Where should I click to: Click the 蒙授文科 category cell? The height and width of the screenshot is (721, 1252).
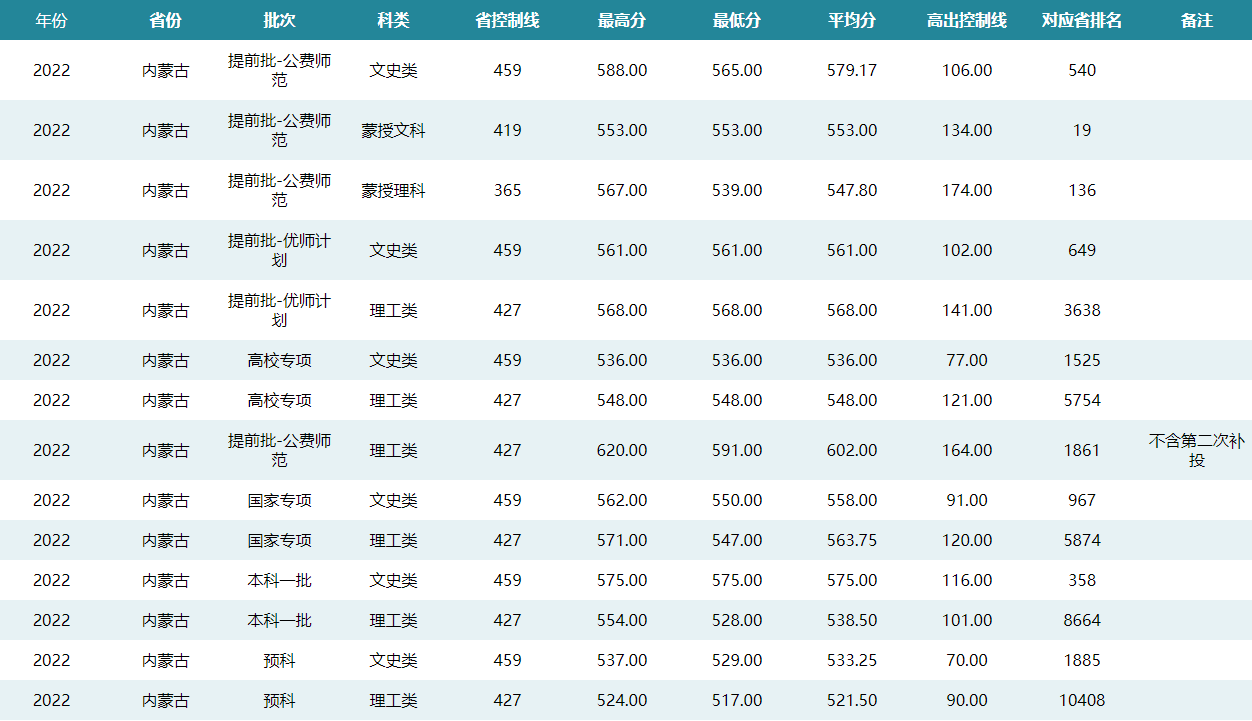pyautogui.click(x=393, y=130)
